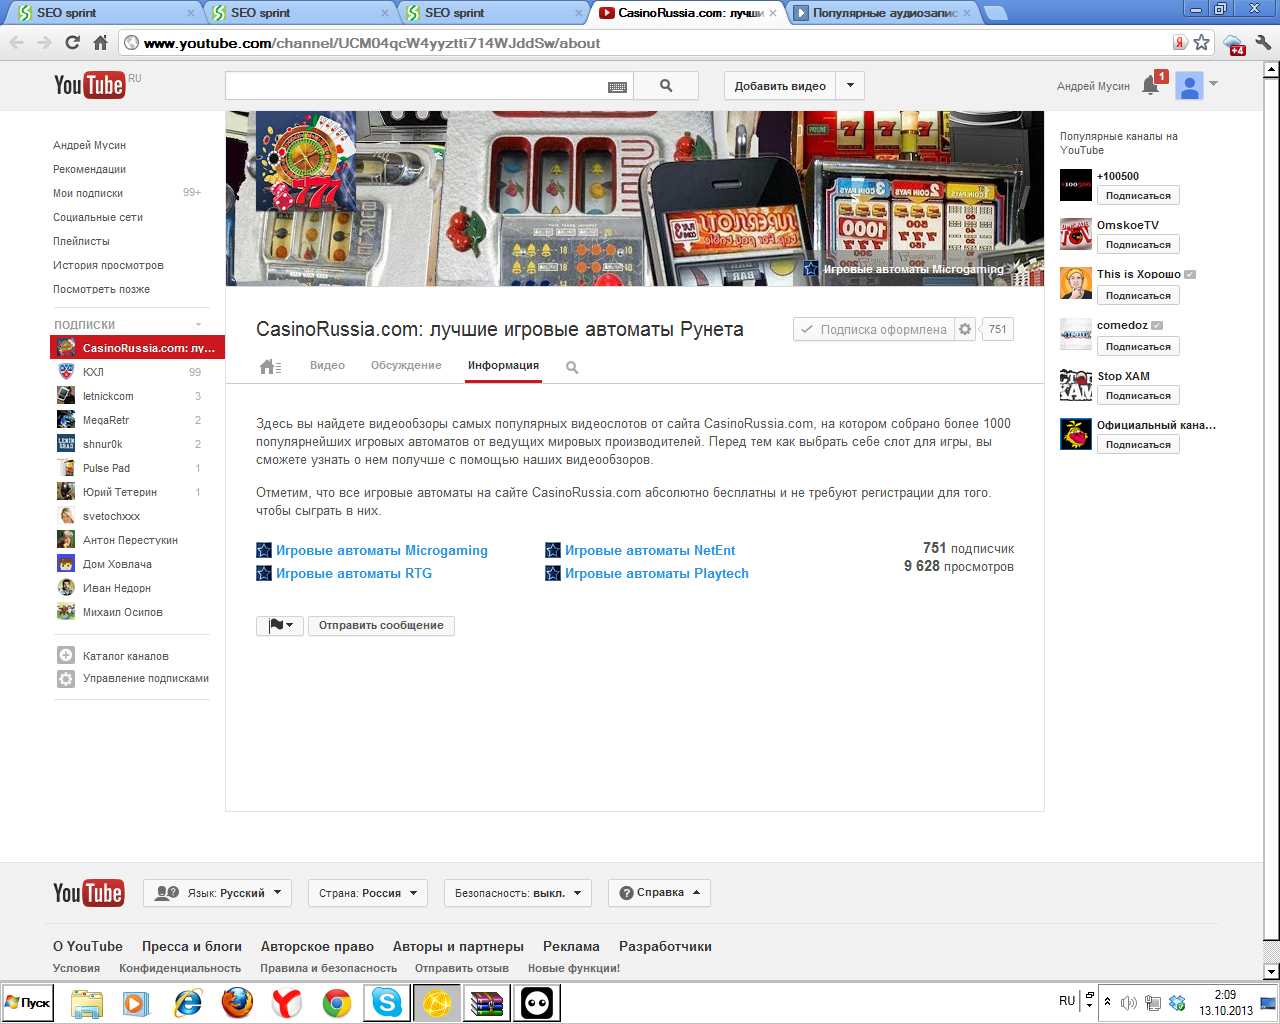Click the taskbar language RU indicator
This screenshot has height=1024, width=1280.
tap(1067, 1001)
